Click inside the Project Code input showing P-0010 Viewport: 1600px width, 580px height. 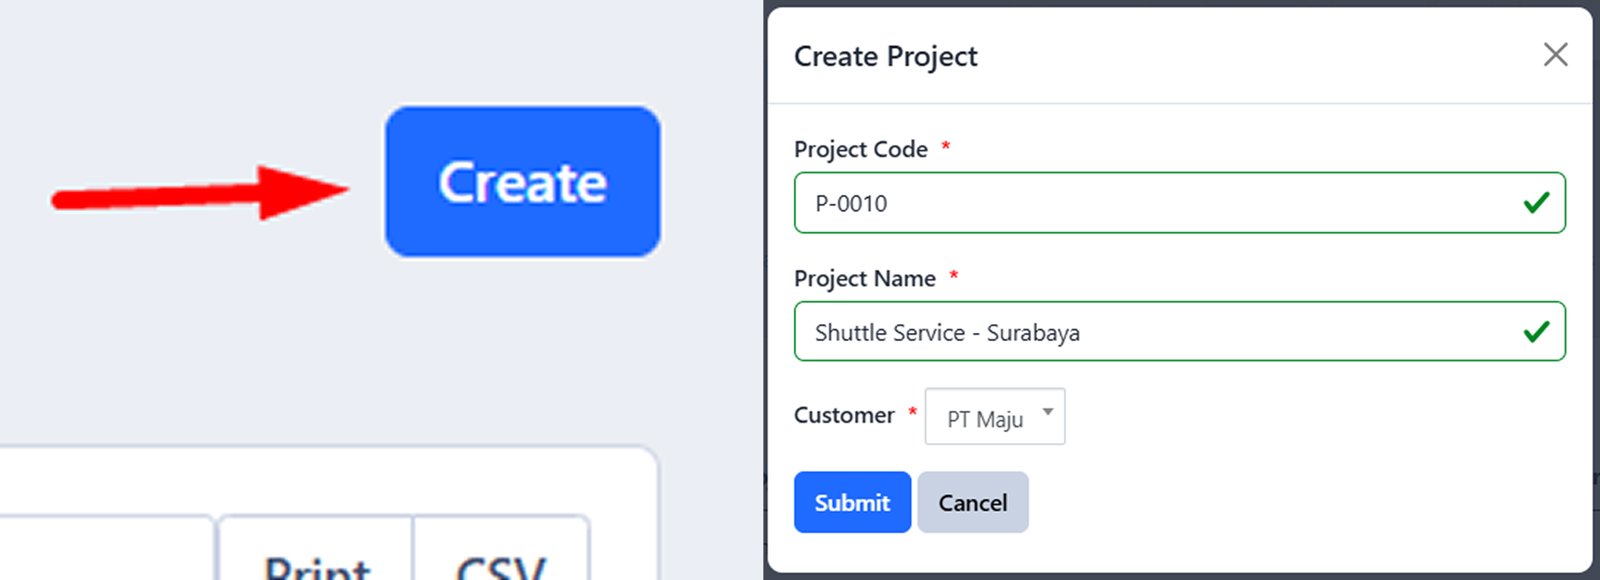tap(1100, 203)
